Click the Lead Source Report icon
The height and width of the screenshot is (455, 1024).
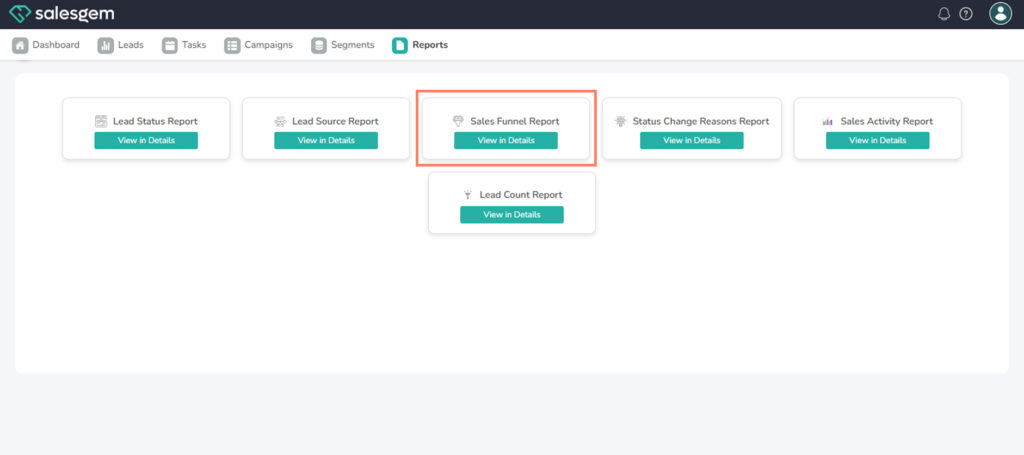[x=280, y=121]
